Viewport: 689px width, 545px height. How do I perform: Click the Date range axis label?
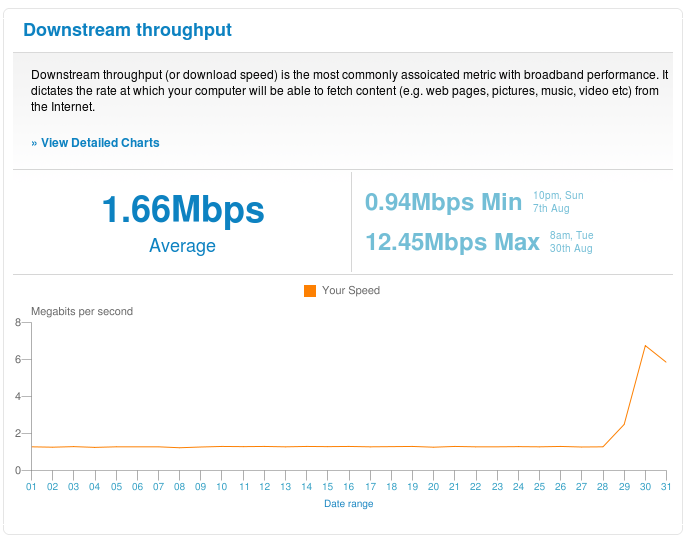348,504
